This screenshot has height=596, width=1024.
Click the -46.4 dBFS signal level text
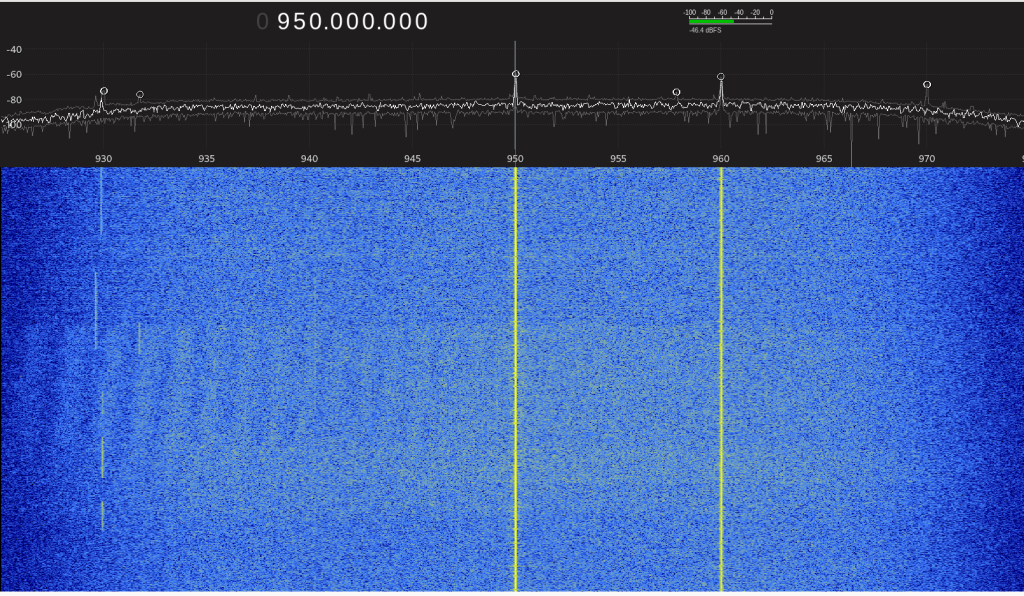[705, 30]
